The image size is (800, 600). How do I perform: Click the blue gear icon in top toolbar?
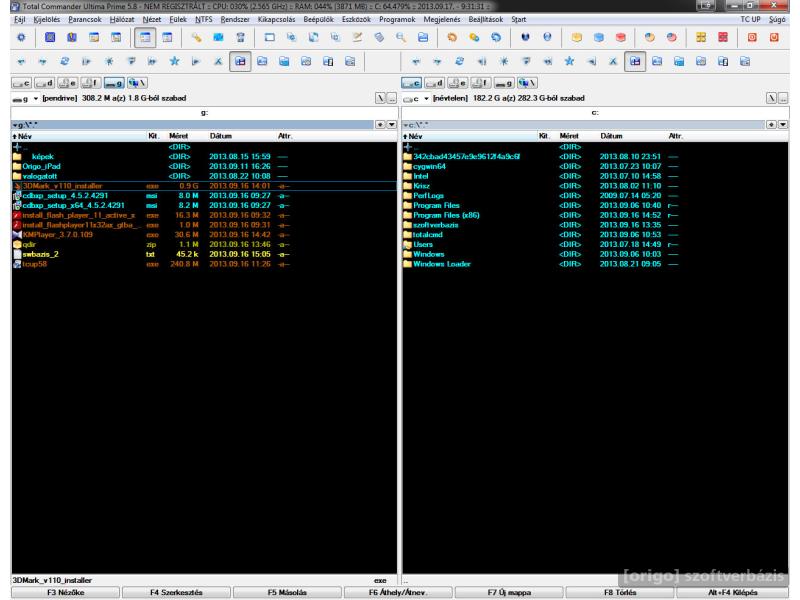[x=21, y=37]
